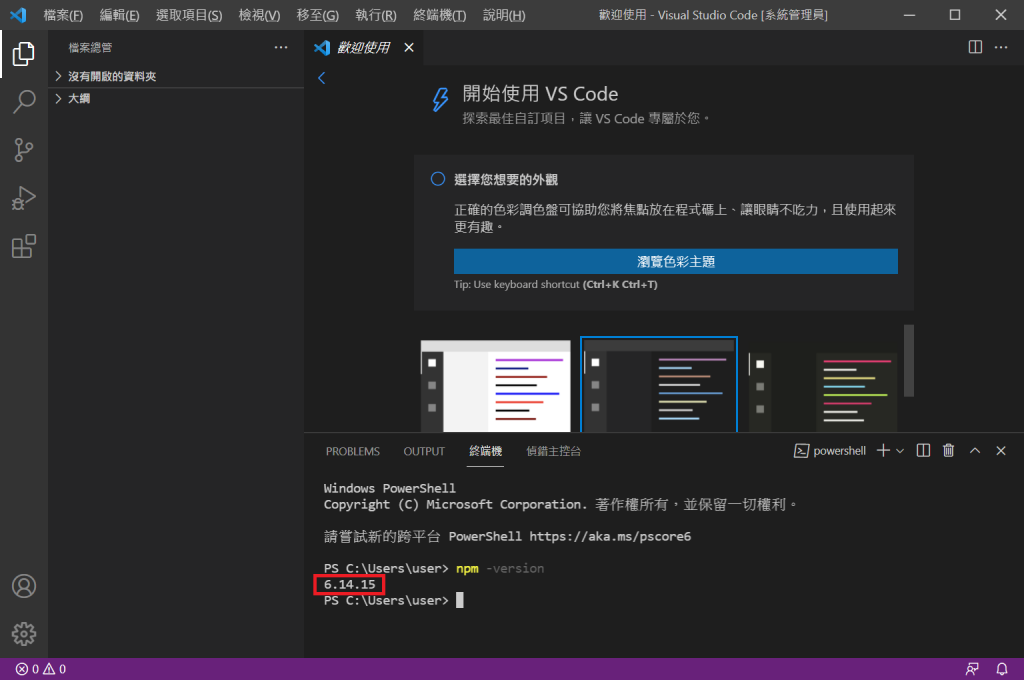Screen dimensions: 1024x680
Task: Select the high contrast theme thumbnail
Action: [823, 391]
